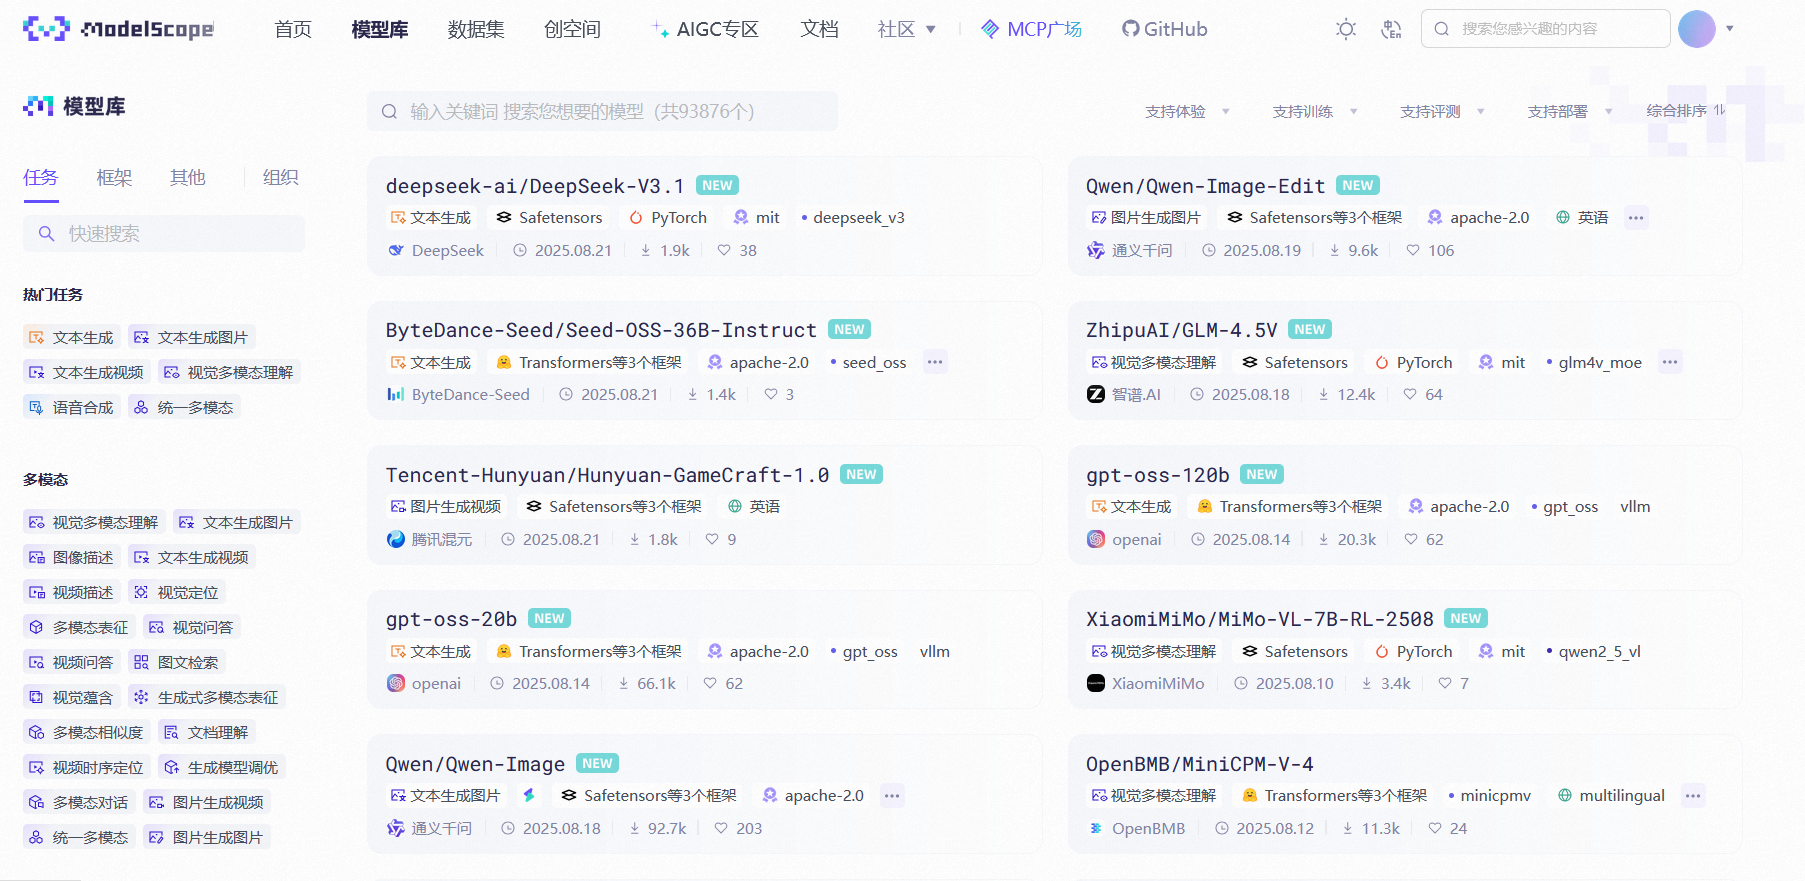This screenshot has width=1805, height=881.
Task: Click the 通义千问 icon on Qwen-Image-Edit
Action: [1096, 250]
